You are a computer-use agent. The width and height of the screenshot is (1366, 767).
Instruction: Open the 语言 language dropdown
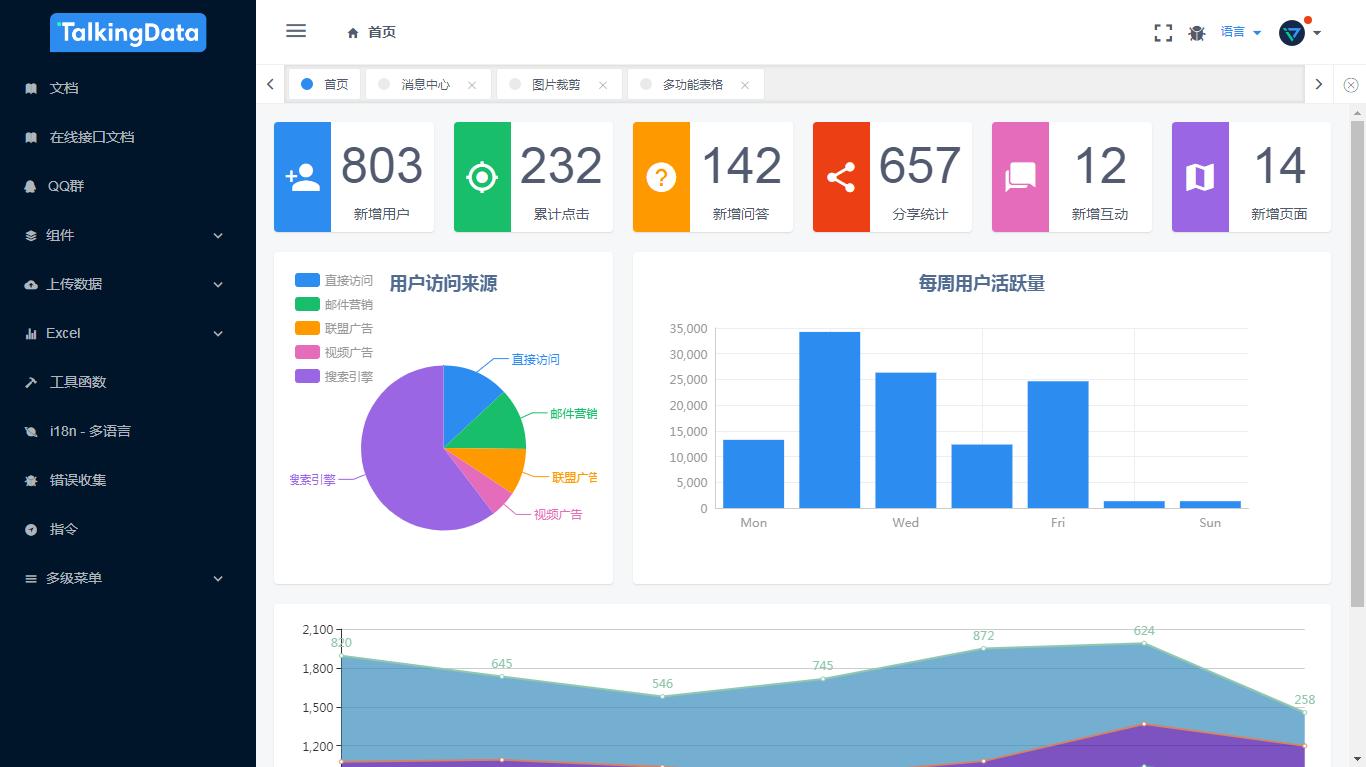tap(1241, 32)
